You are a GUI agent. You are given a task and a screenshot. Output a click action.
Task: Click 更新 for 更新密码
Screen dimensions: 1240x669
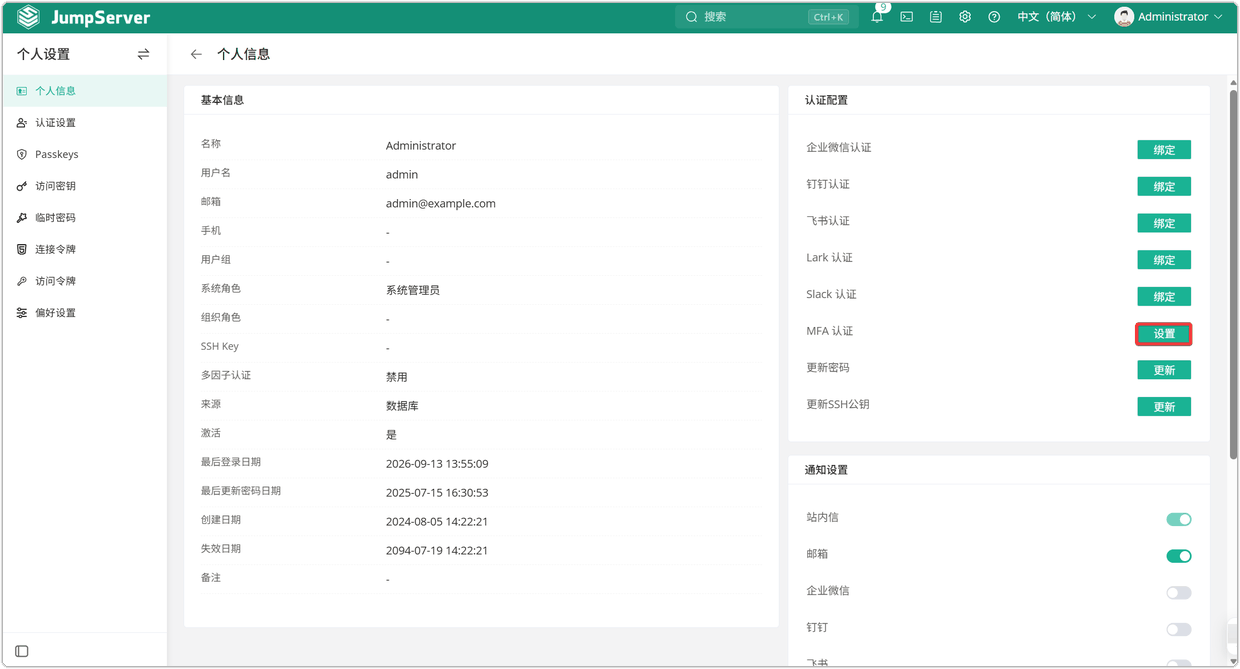point(1164,370)
